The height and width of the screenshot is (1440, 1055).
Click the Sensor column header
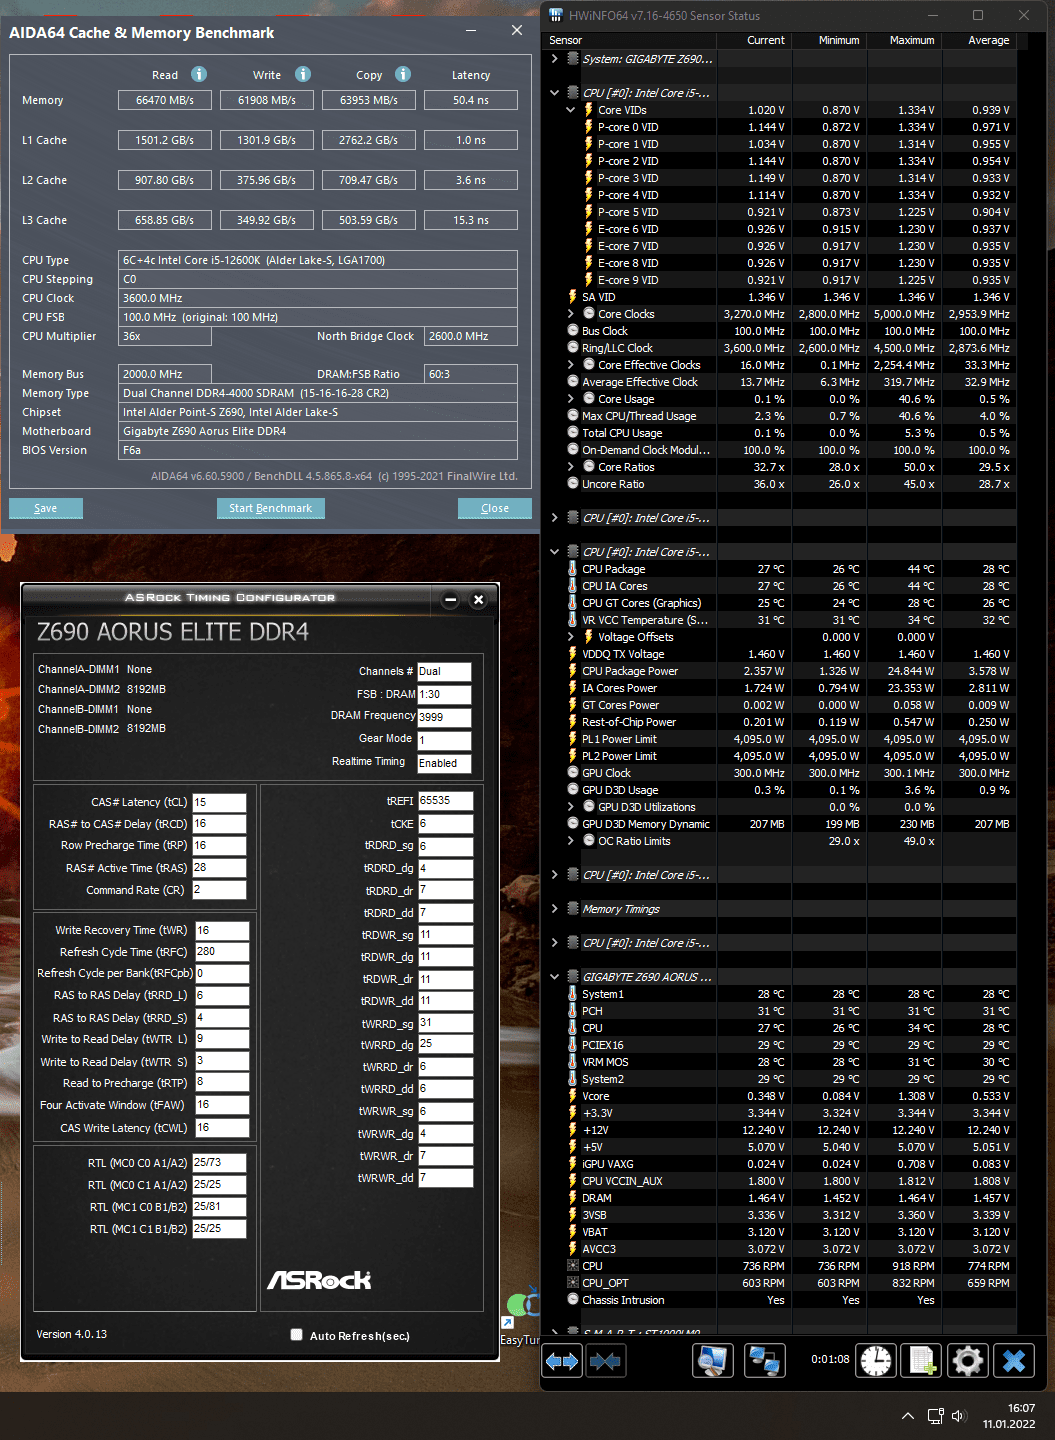630,40
